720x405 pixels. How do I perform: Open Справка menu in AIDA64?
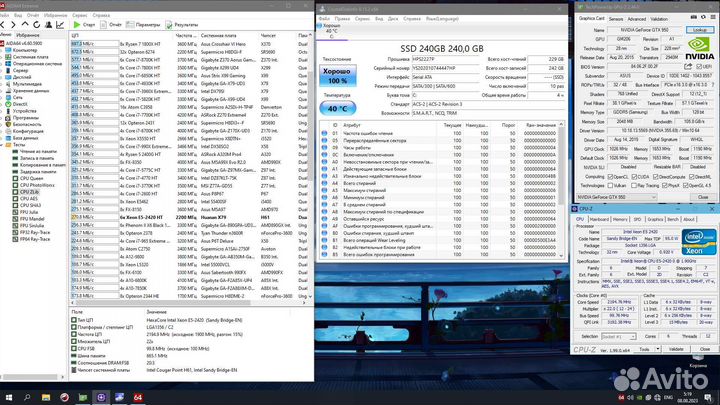[101, 15]
